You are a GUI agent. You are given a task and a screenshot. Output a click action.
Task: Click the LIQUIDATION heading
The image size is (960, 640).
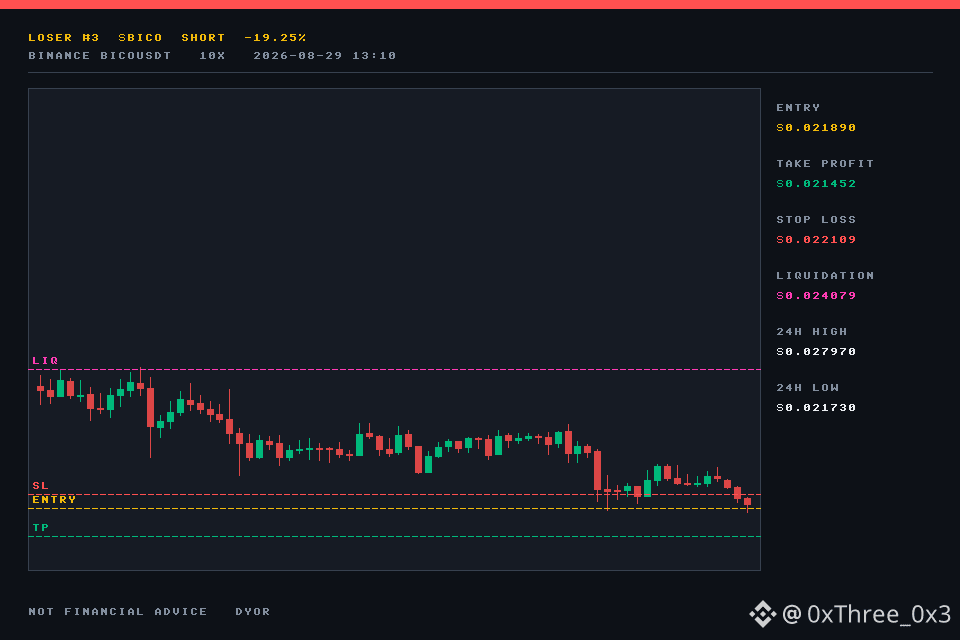(x=825, y=276)
